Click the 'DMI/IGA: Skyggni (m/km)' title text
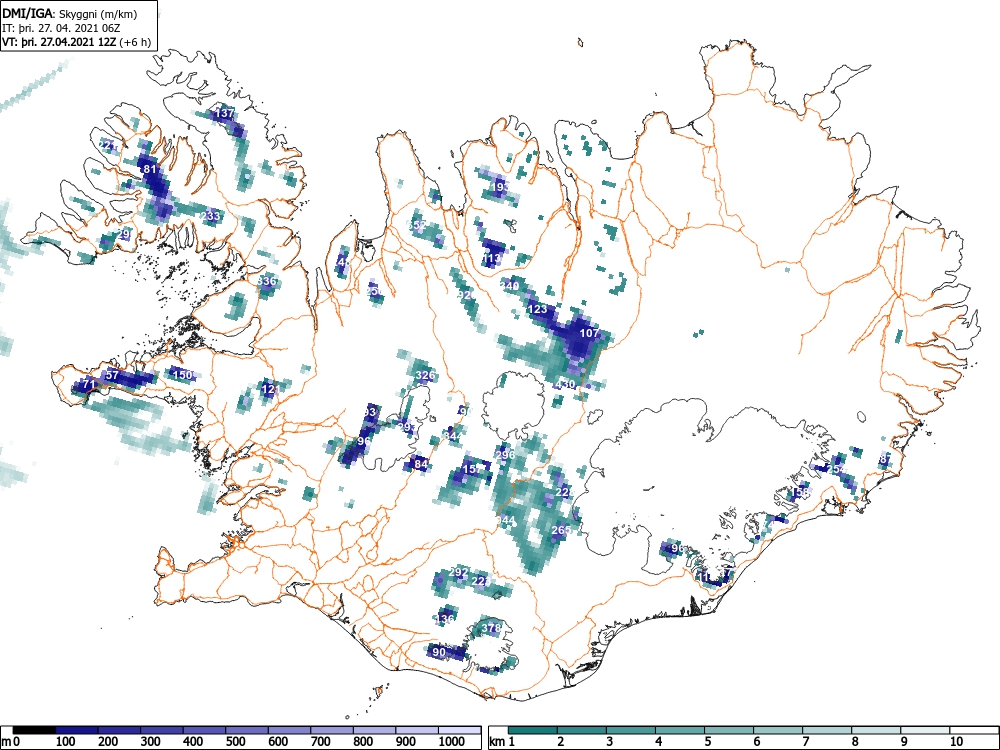This screenshot has width=1000, height=750. 70,13
